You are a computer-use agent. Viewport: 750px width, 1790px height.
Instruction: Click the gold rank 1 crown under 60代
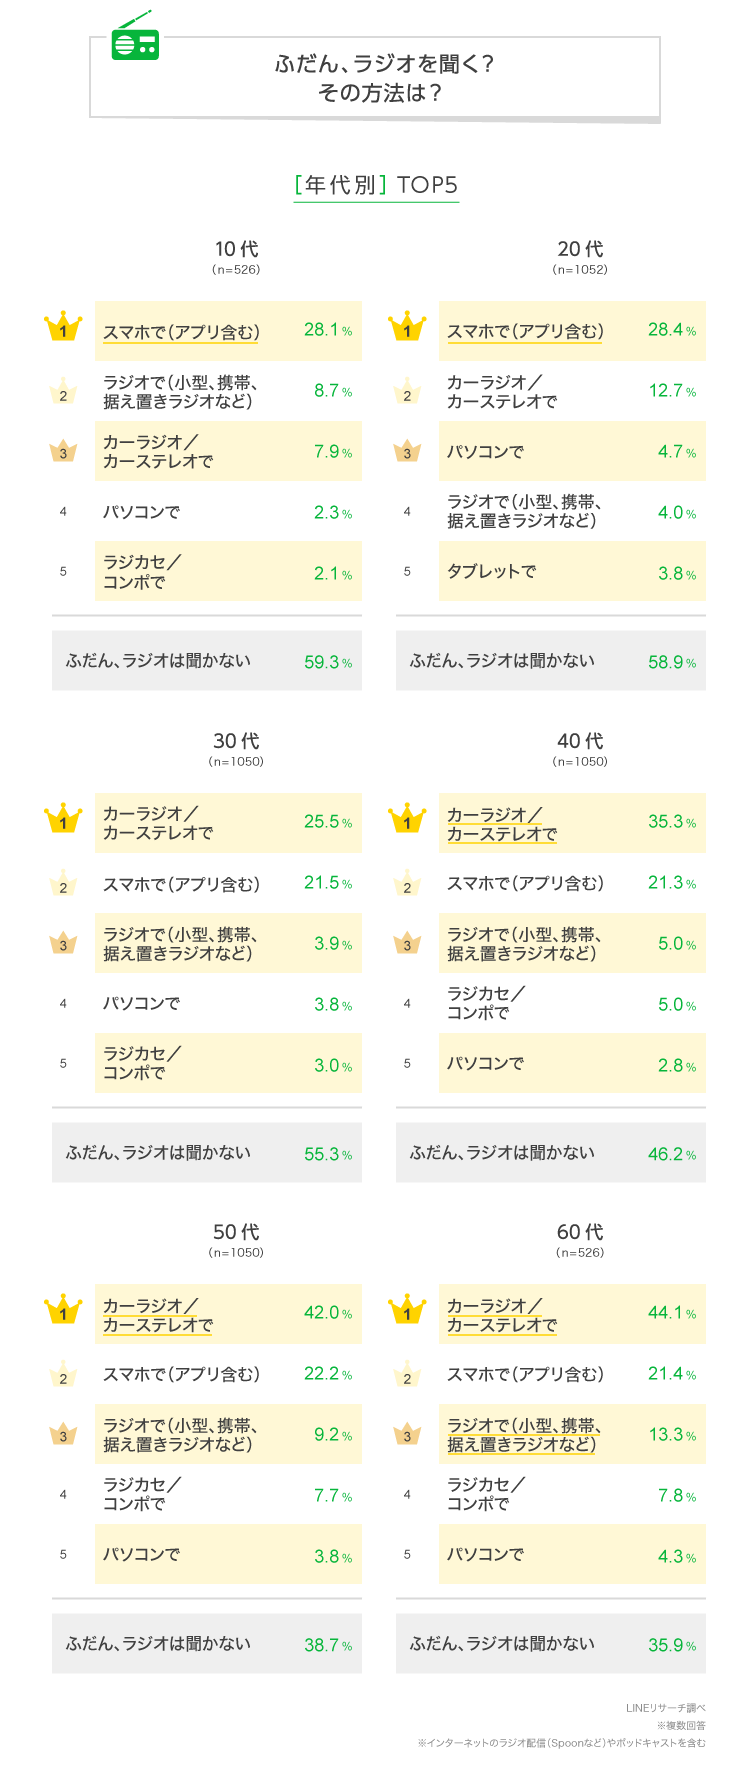tap(407, 1311)
